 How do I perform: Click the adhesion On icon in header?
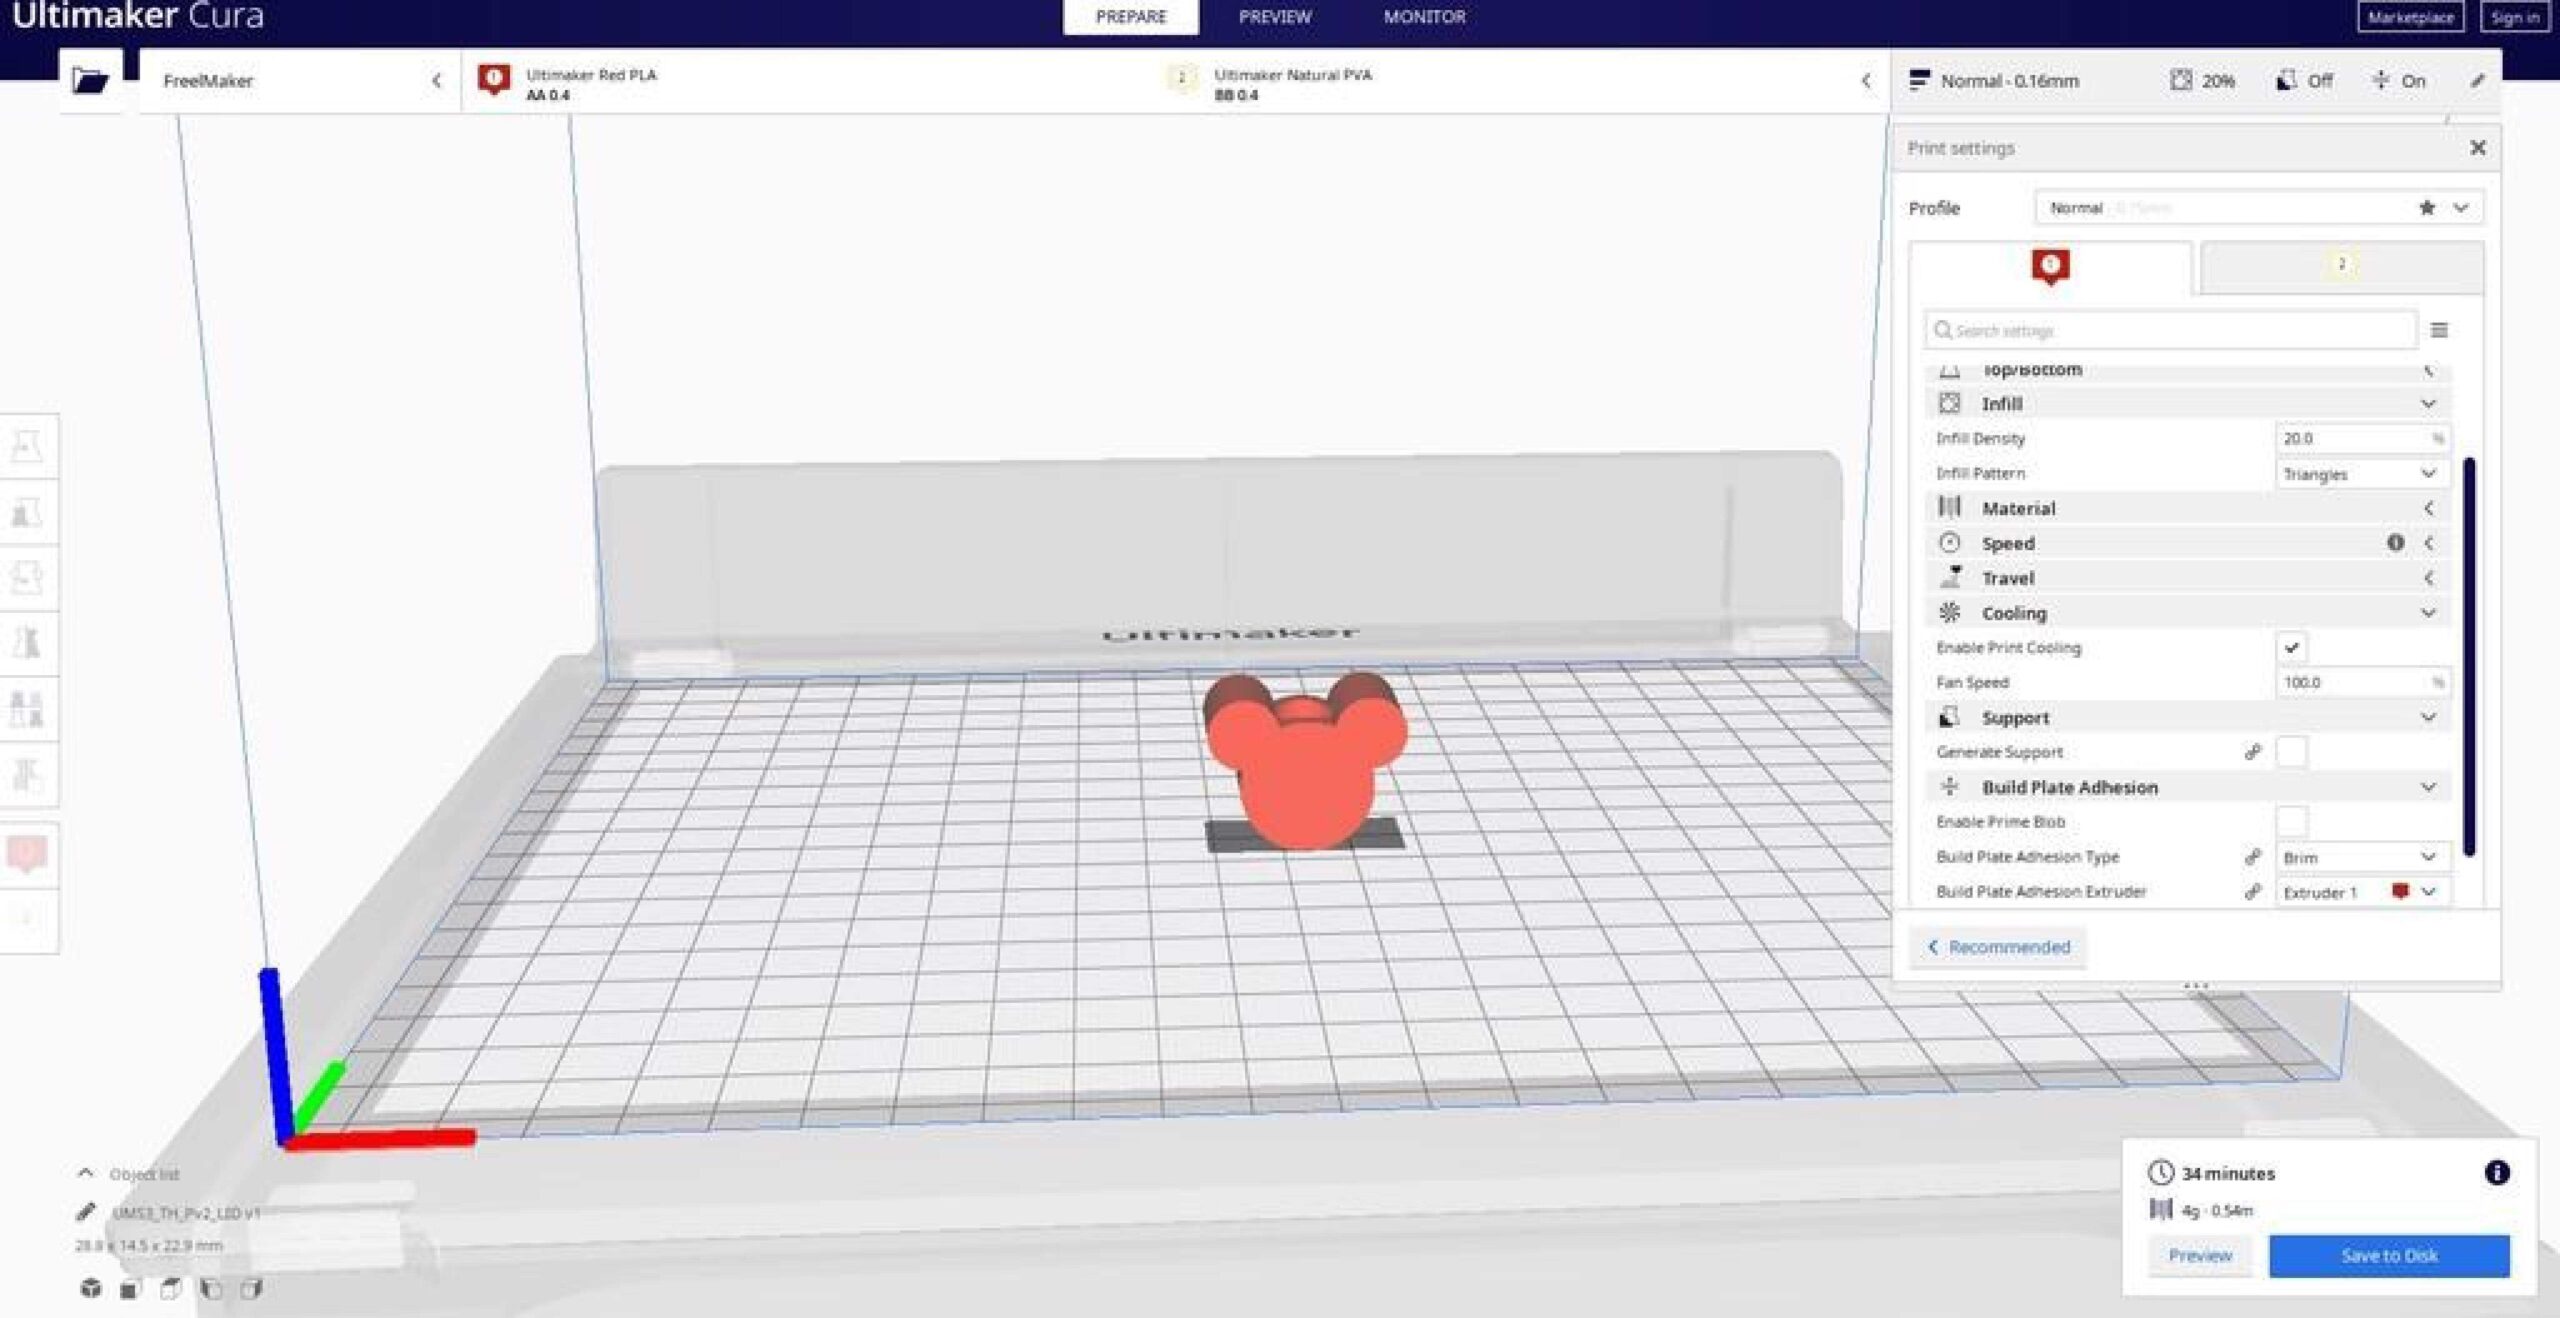click(x=2380, y=80)
